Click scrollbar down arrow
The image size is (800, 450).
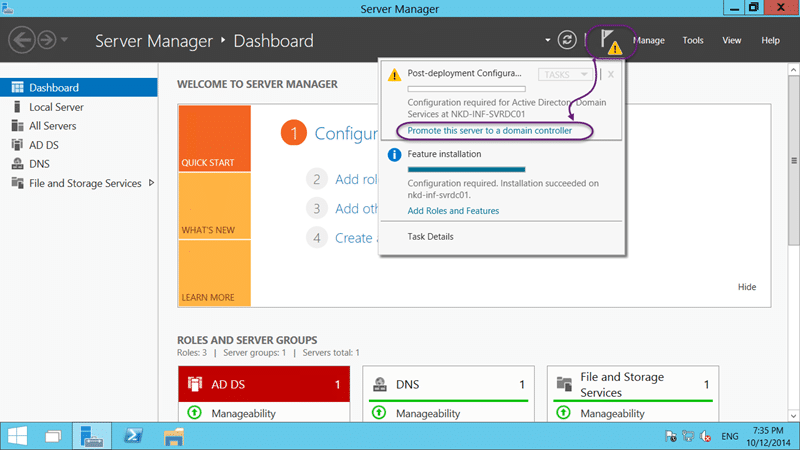tap(793, 416)
